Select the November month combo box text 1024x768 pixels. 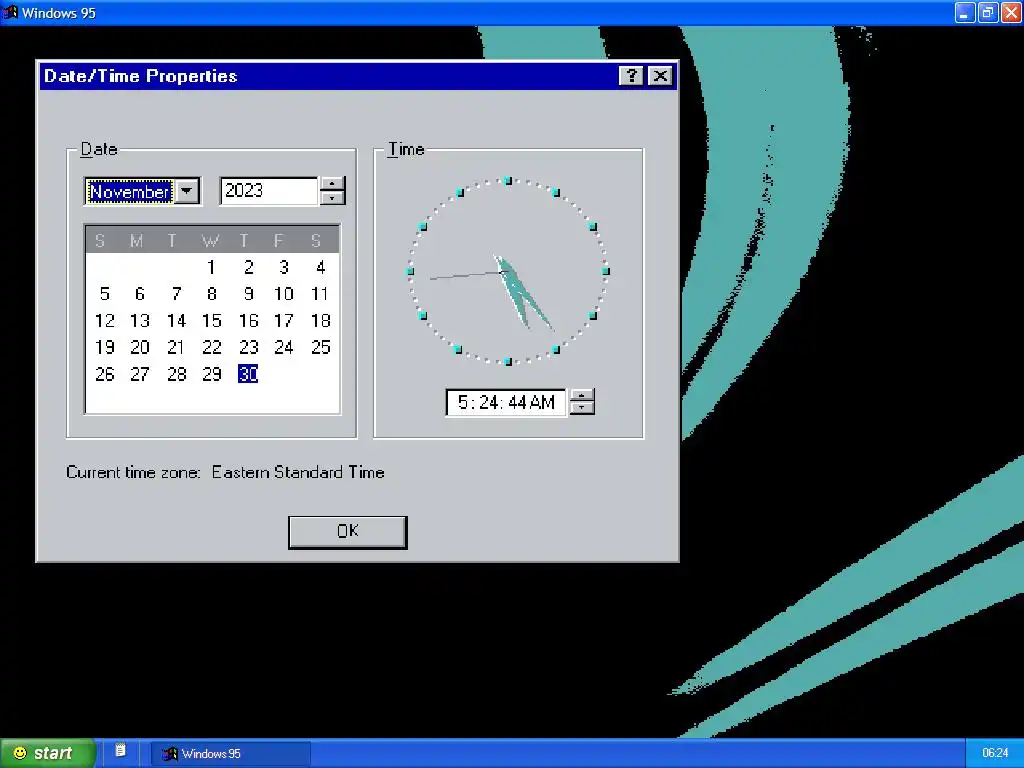[x=130, y=191]
